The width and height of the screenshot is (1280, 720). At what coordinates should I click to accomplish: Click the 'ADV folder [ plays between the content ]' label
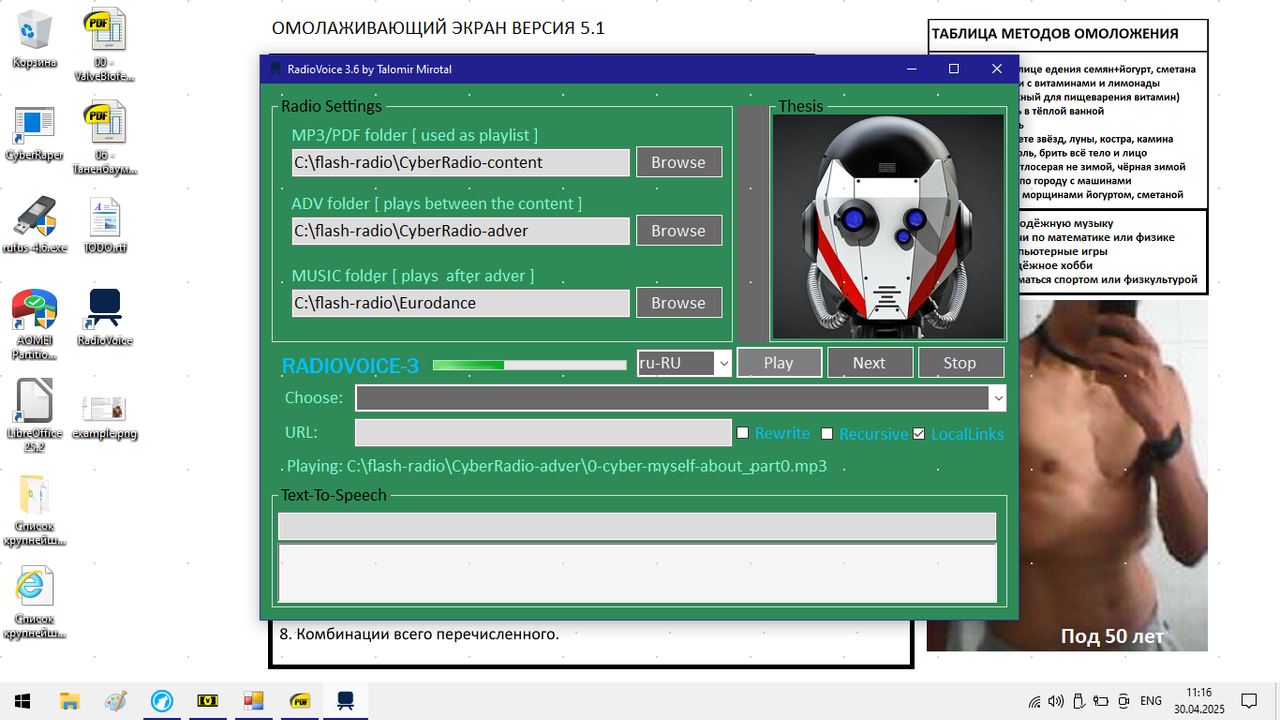tap(437, 204)
